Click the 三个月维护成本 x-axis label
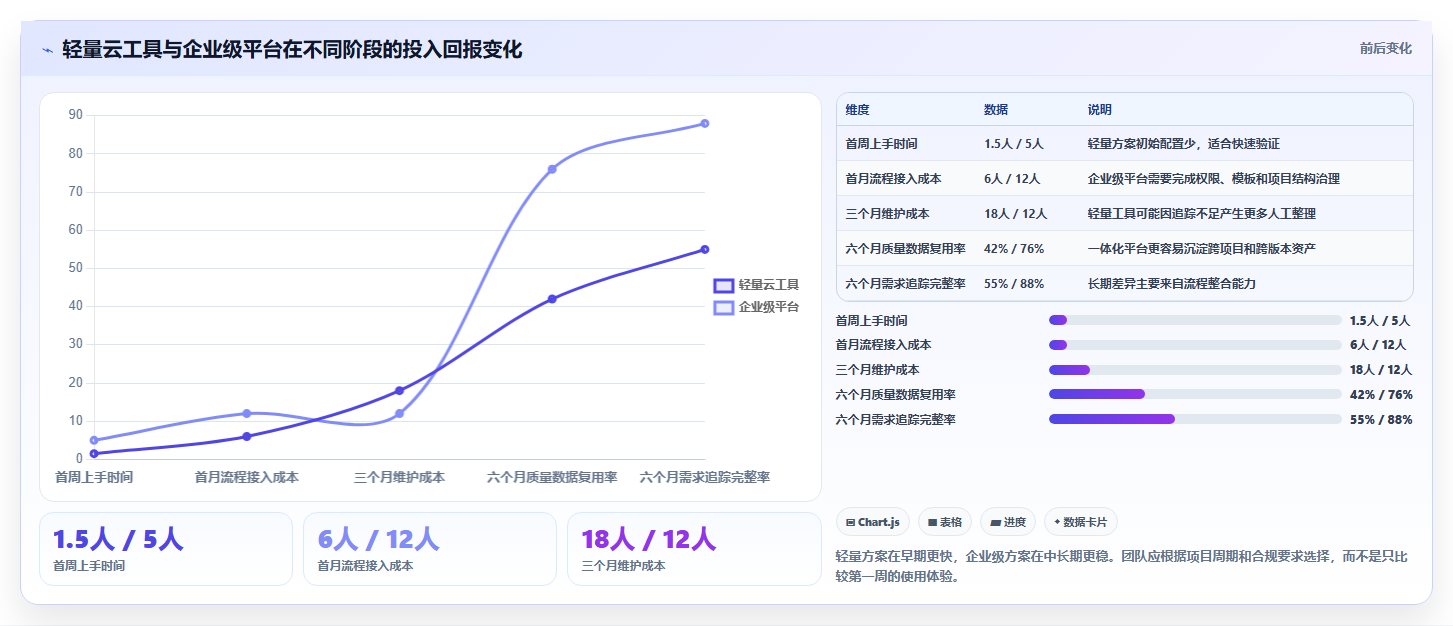The height and width of the screenshot is (626, 1453). pyautogui.click(x=399, y=477)
